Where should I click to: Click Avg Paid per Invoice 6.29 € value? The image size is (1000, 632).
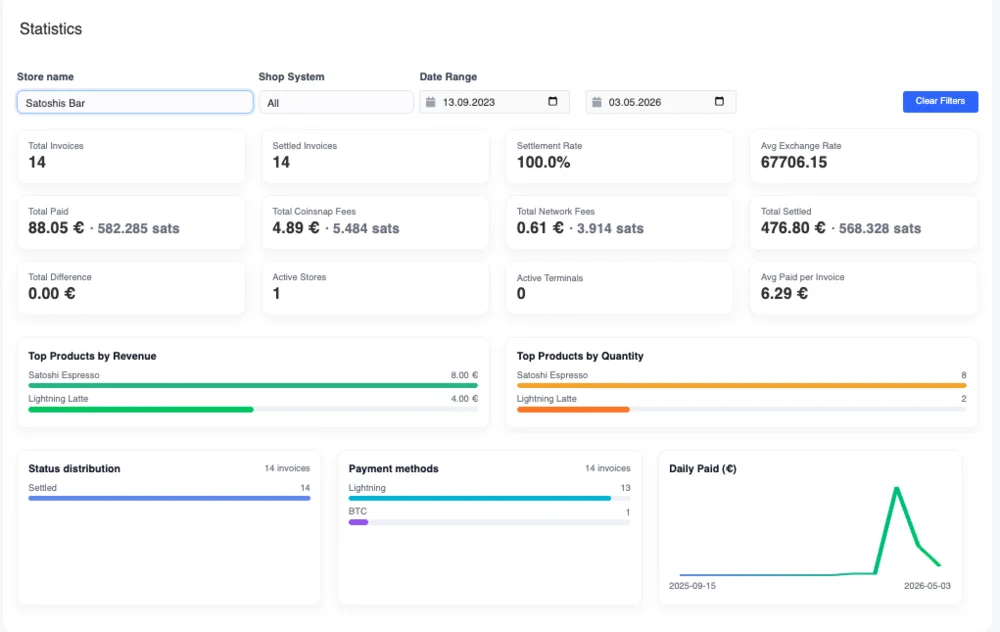[x=784, y=294]
